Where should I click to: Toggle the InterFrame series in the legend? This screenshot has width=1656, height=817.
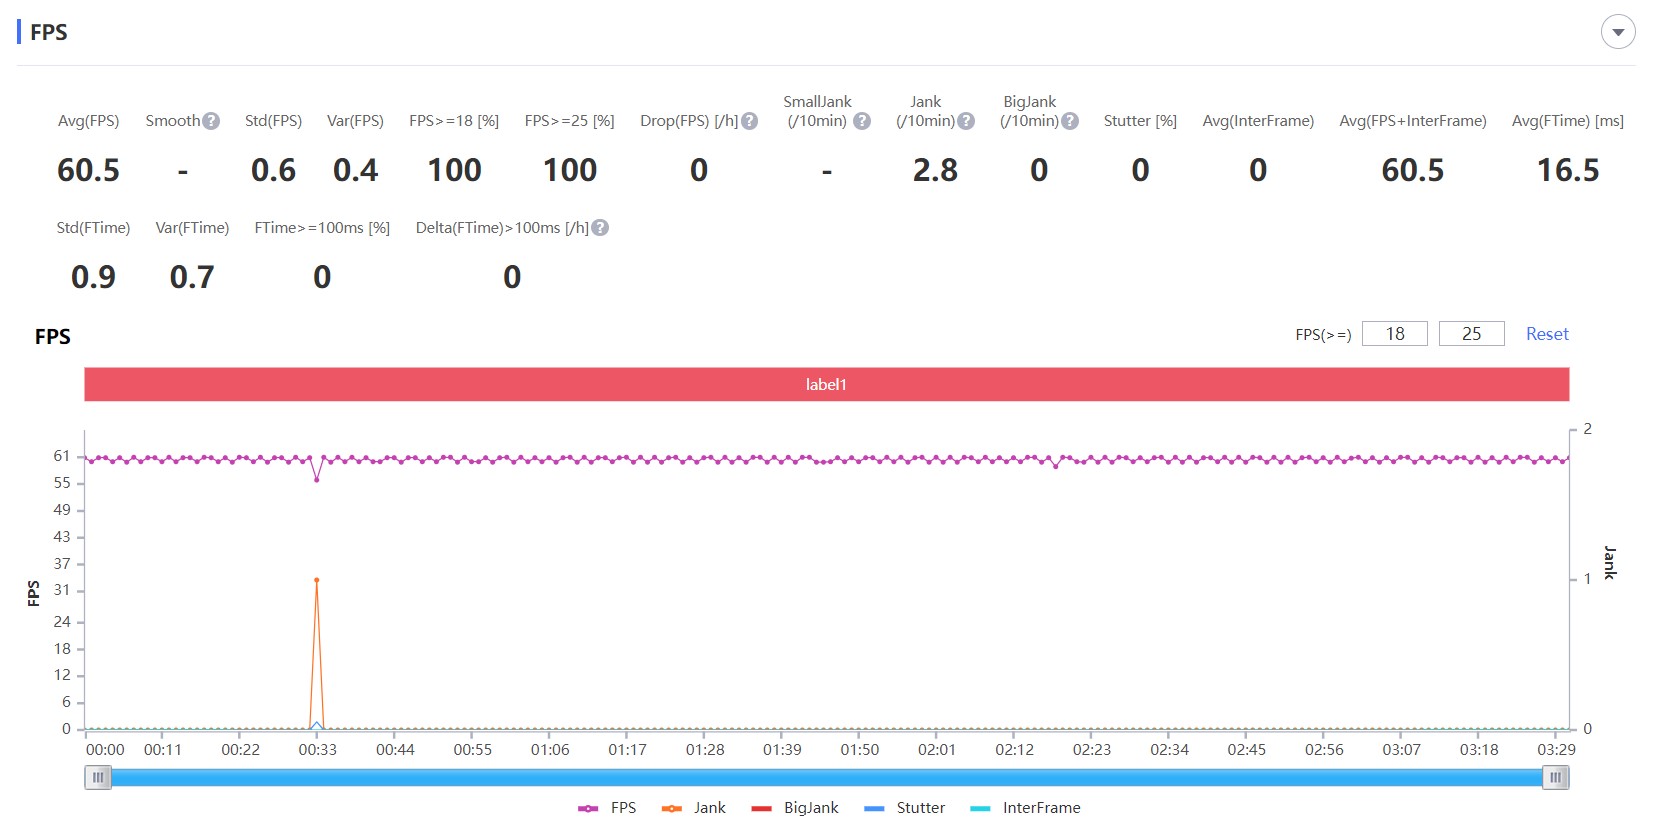[x=1026, y=808]
